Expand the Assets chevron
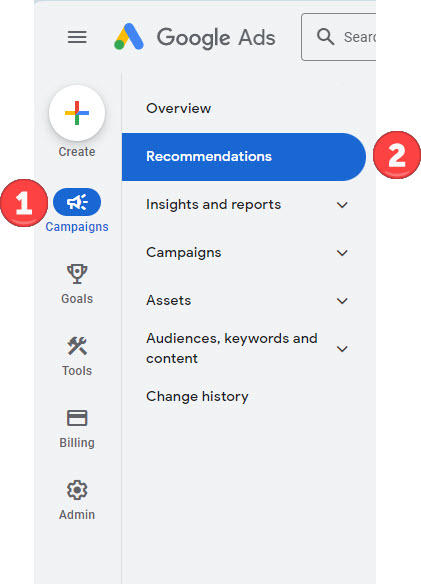The image size is (421, 584). tap(342, 301)
